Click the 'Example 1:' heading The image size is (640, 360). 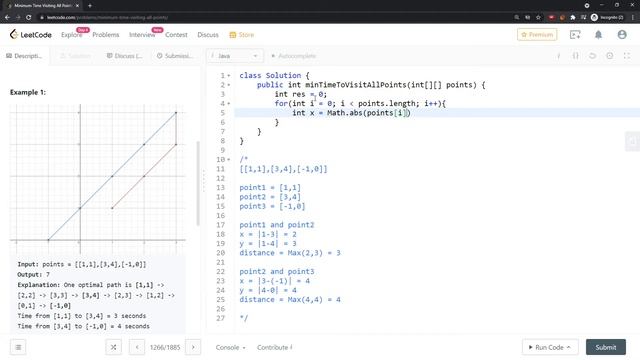click(28, 92)
